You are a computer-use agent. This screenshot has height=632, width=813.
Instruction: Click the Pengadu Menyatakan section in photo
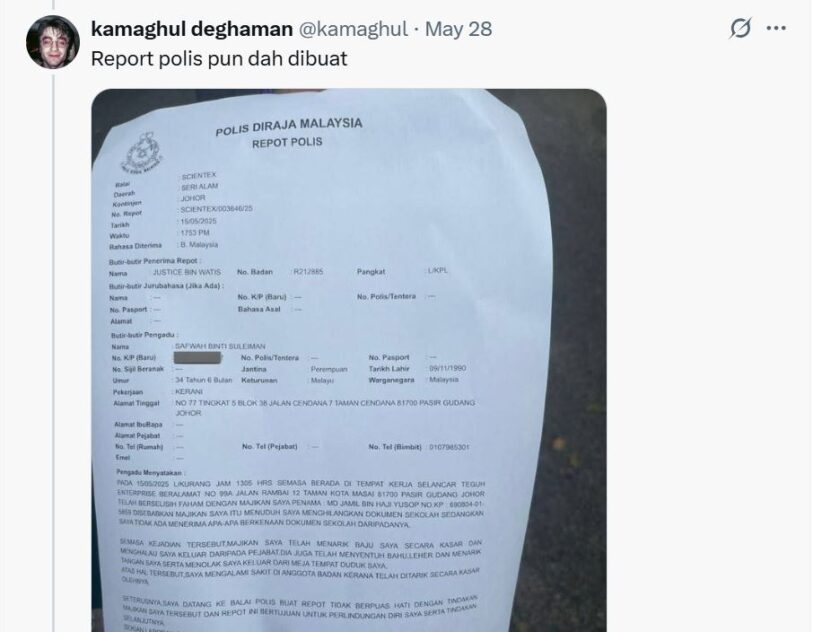150,472
